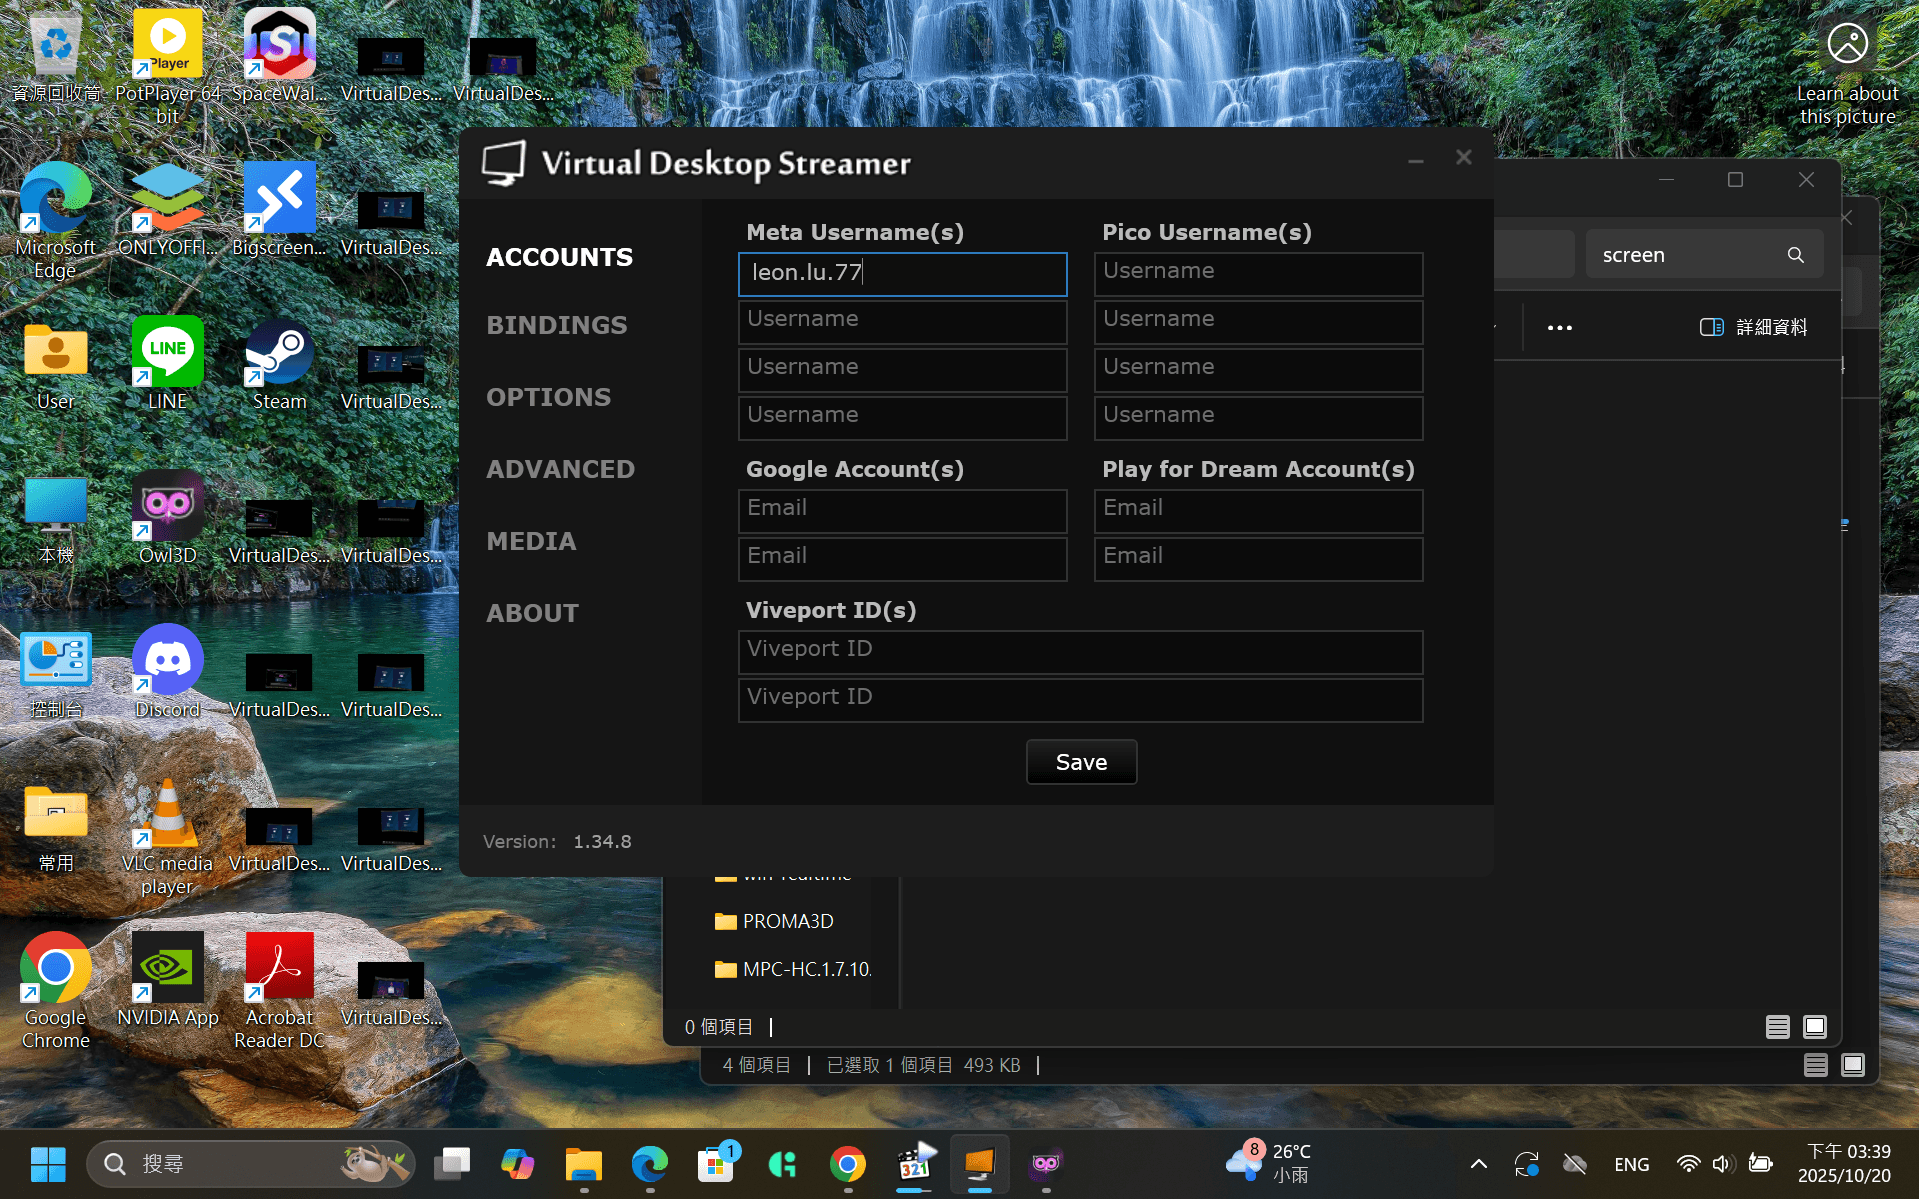This screenshot has width=1919, height=1199.
Task: Open Google Chrome from the taskbar
Action: 847,1164
